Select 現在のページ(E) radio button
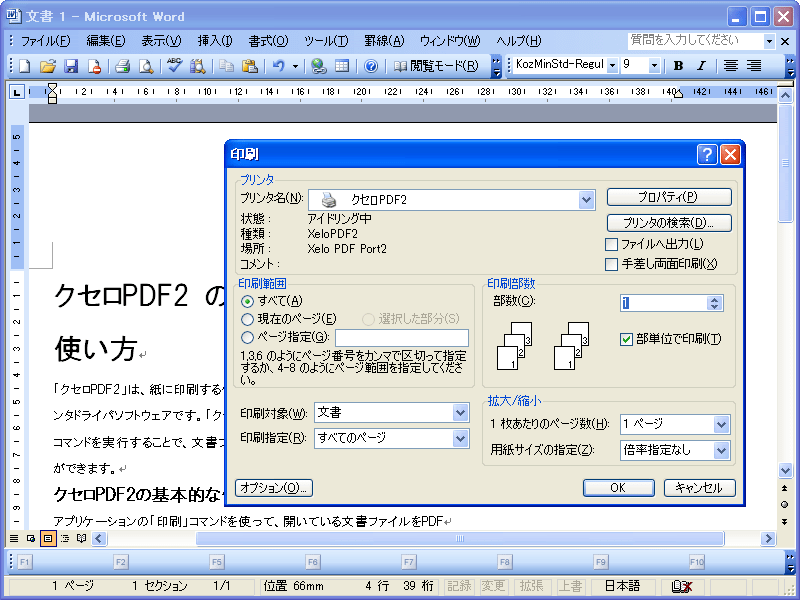Screen dimensions: 800x600 [247, 319]
